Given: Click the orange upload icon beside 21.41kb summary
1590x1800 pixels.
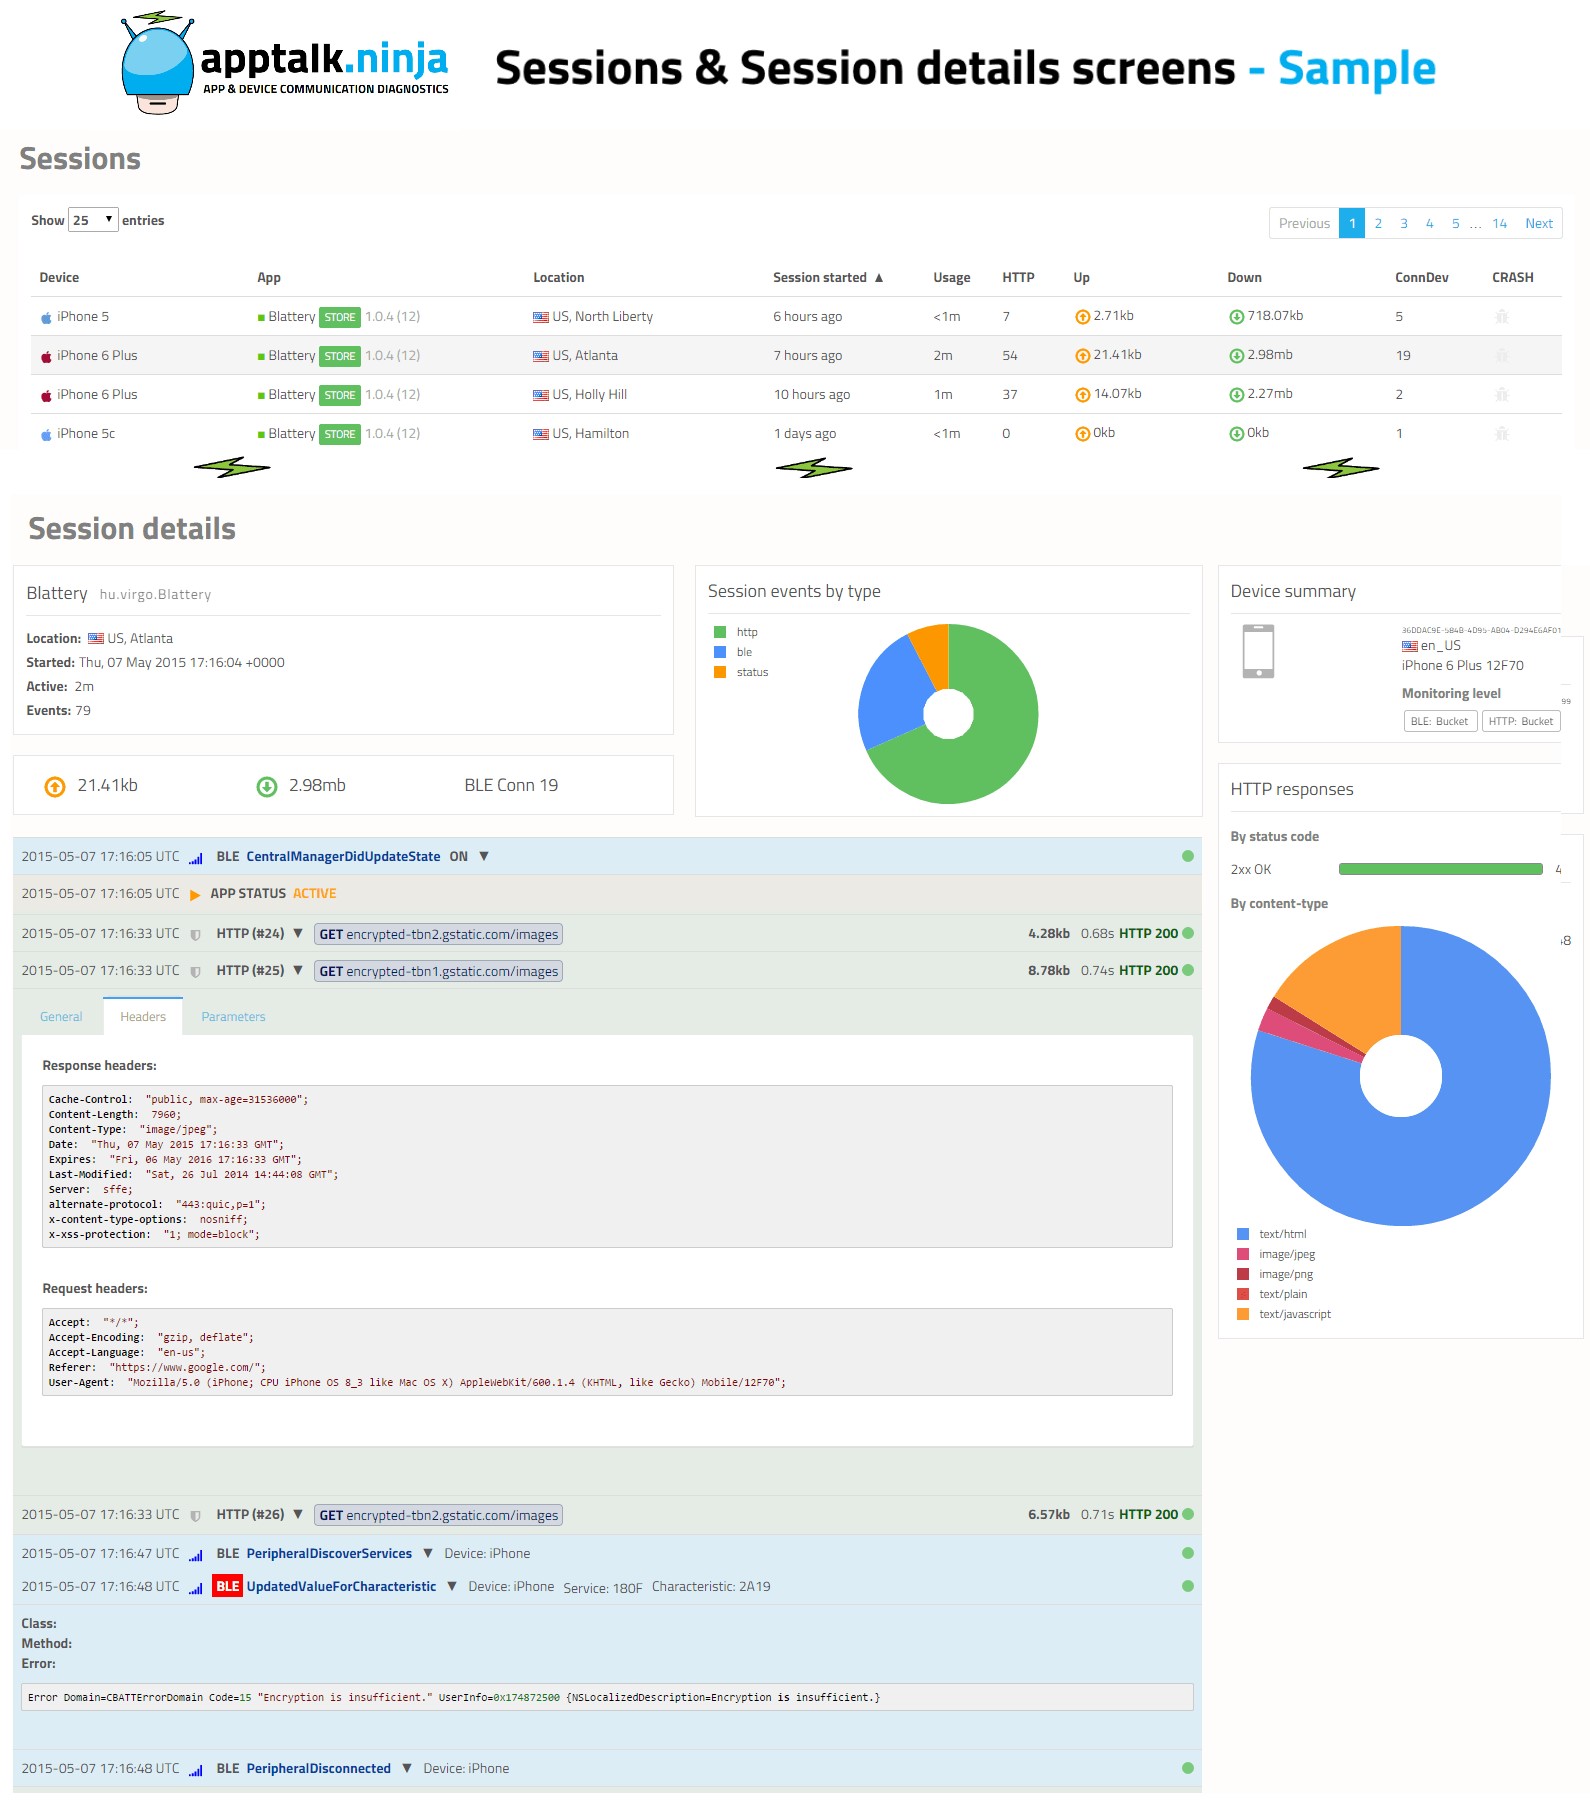Looking at the screenshot, I should [x=55, y=787].
